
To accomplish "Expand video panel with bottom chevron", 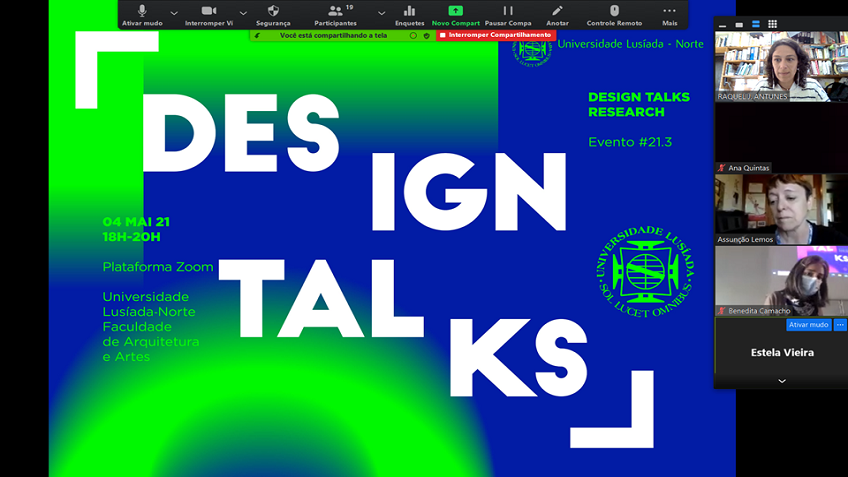I will tap(781, 381).
